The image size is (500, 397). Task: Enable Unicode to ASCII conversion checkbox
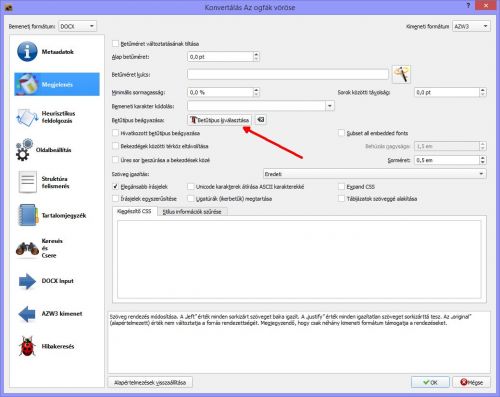(x=191, y=187)
